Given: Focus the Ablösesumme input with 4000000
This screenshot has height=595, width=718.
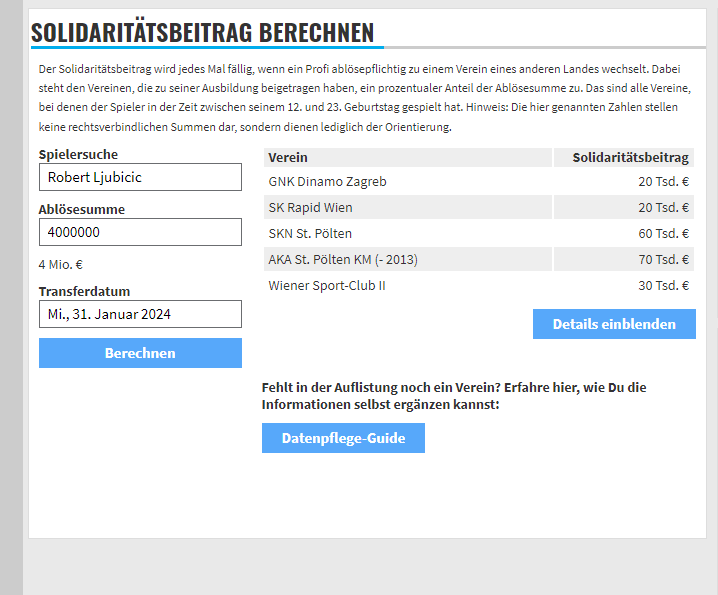Looking at the screenshot, I should click(x=140, y=232).
